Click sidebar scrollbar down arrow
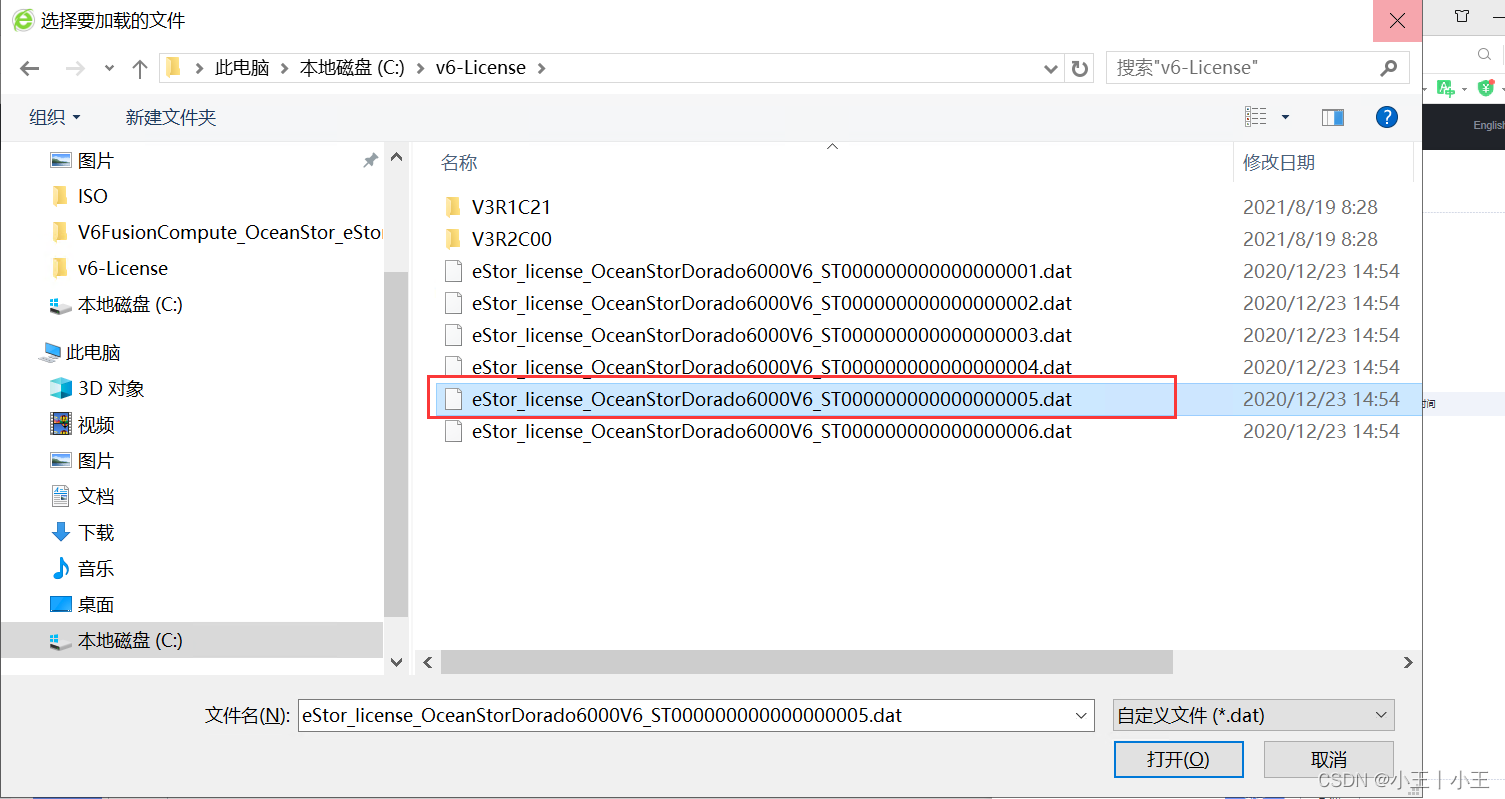The image size is (1505, 799). pos(396,662)
